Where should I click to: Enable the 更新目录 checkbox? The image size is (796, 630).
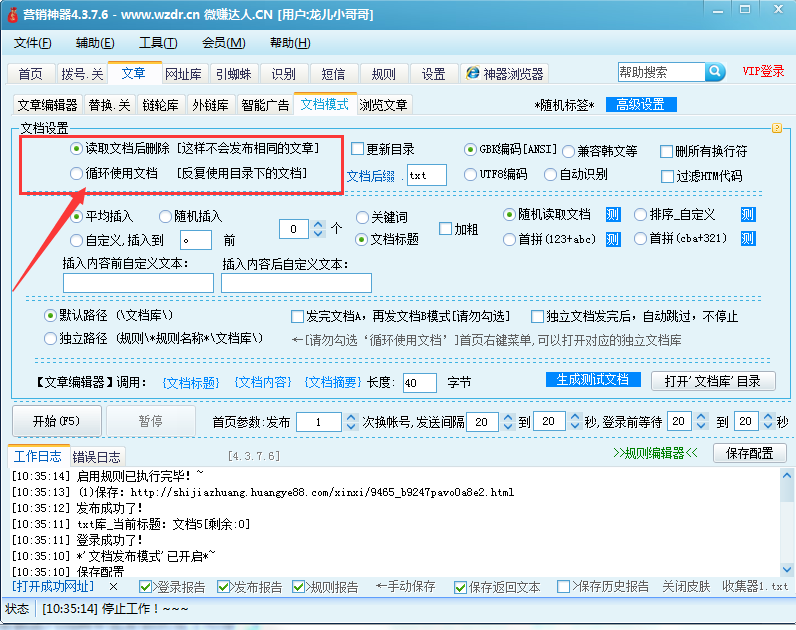click(357, 149)
